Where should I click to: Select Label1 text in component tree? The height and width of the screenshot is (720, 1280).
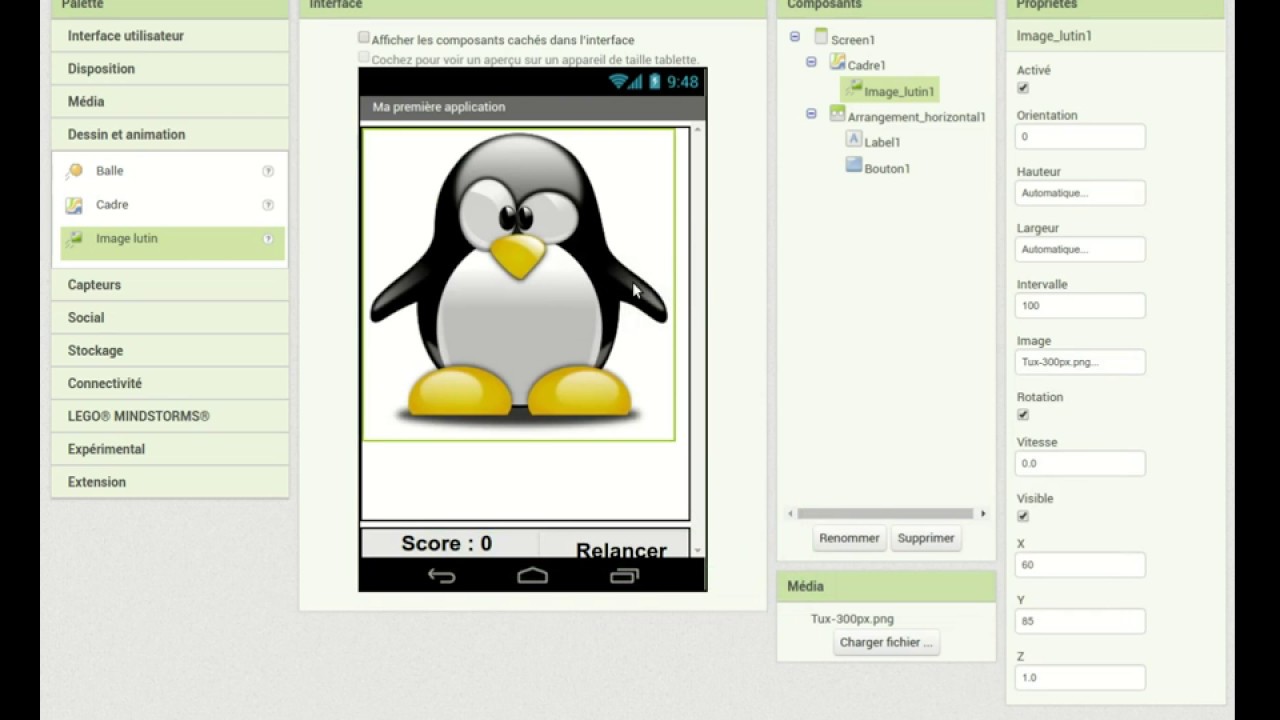coord(882,143)
